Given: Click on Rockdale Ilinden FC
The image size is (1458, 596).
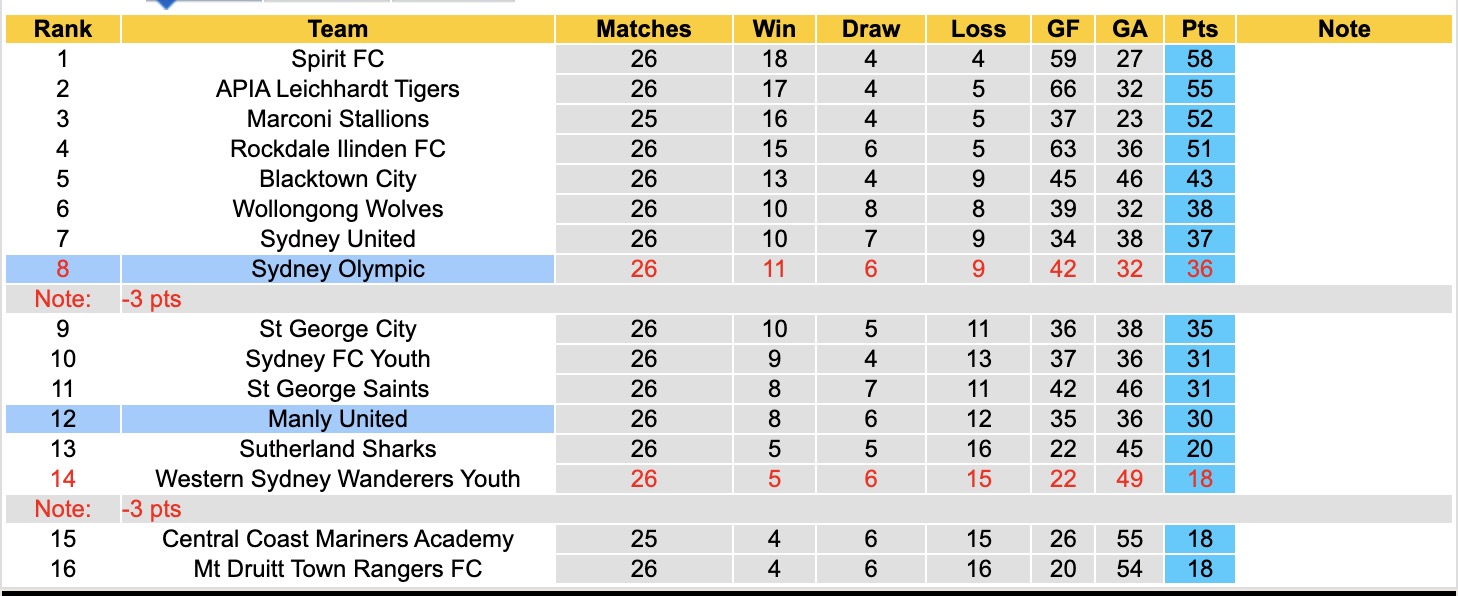Looking at the screenshot, I should pos(338,149).
